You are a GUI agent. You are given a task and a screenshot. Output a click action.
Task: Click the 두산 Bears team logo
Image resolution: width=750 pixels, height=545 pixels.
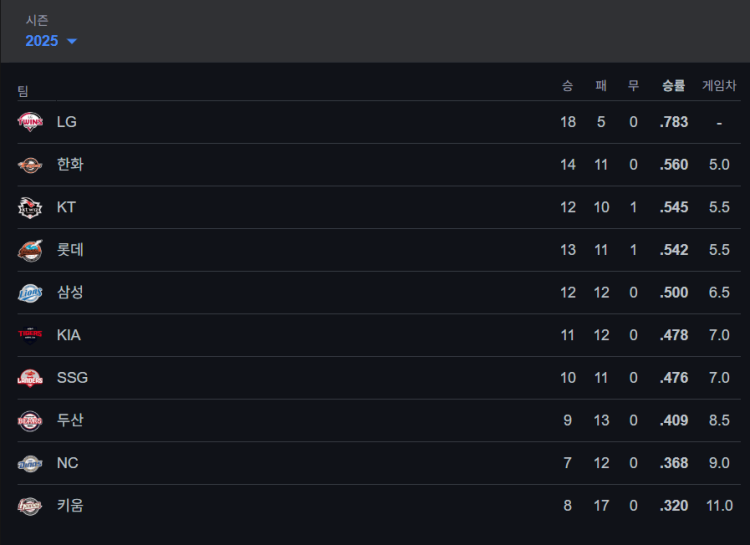(30, 421)
